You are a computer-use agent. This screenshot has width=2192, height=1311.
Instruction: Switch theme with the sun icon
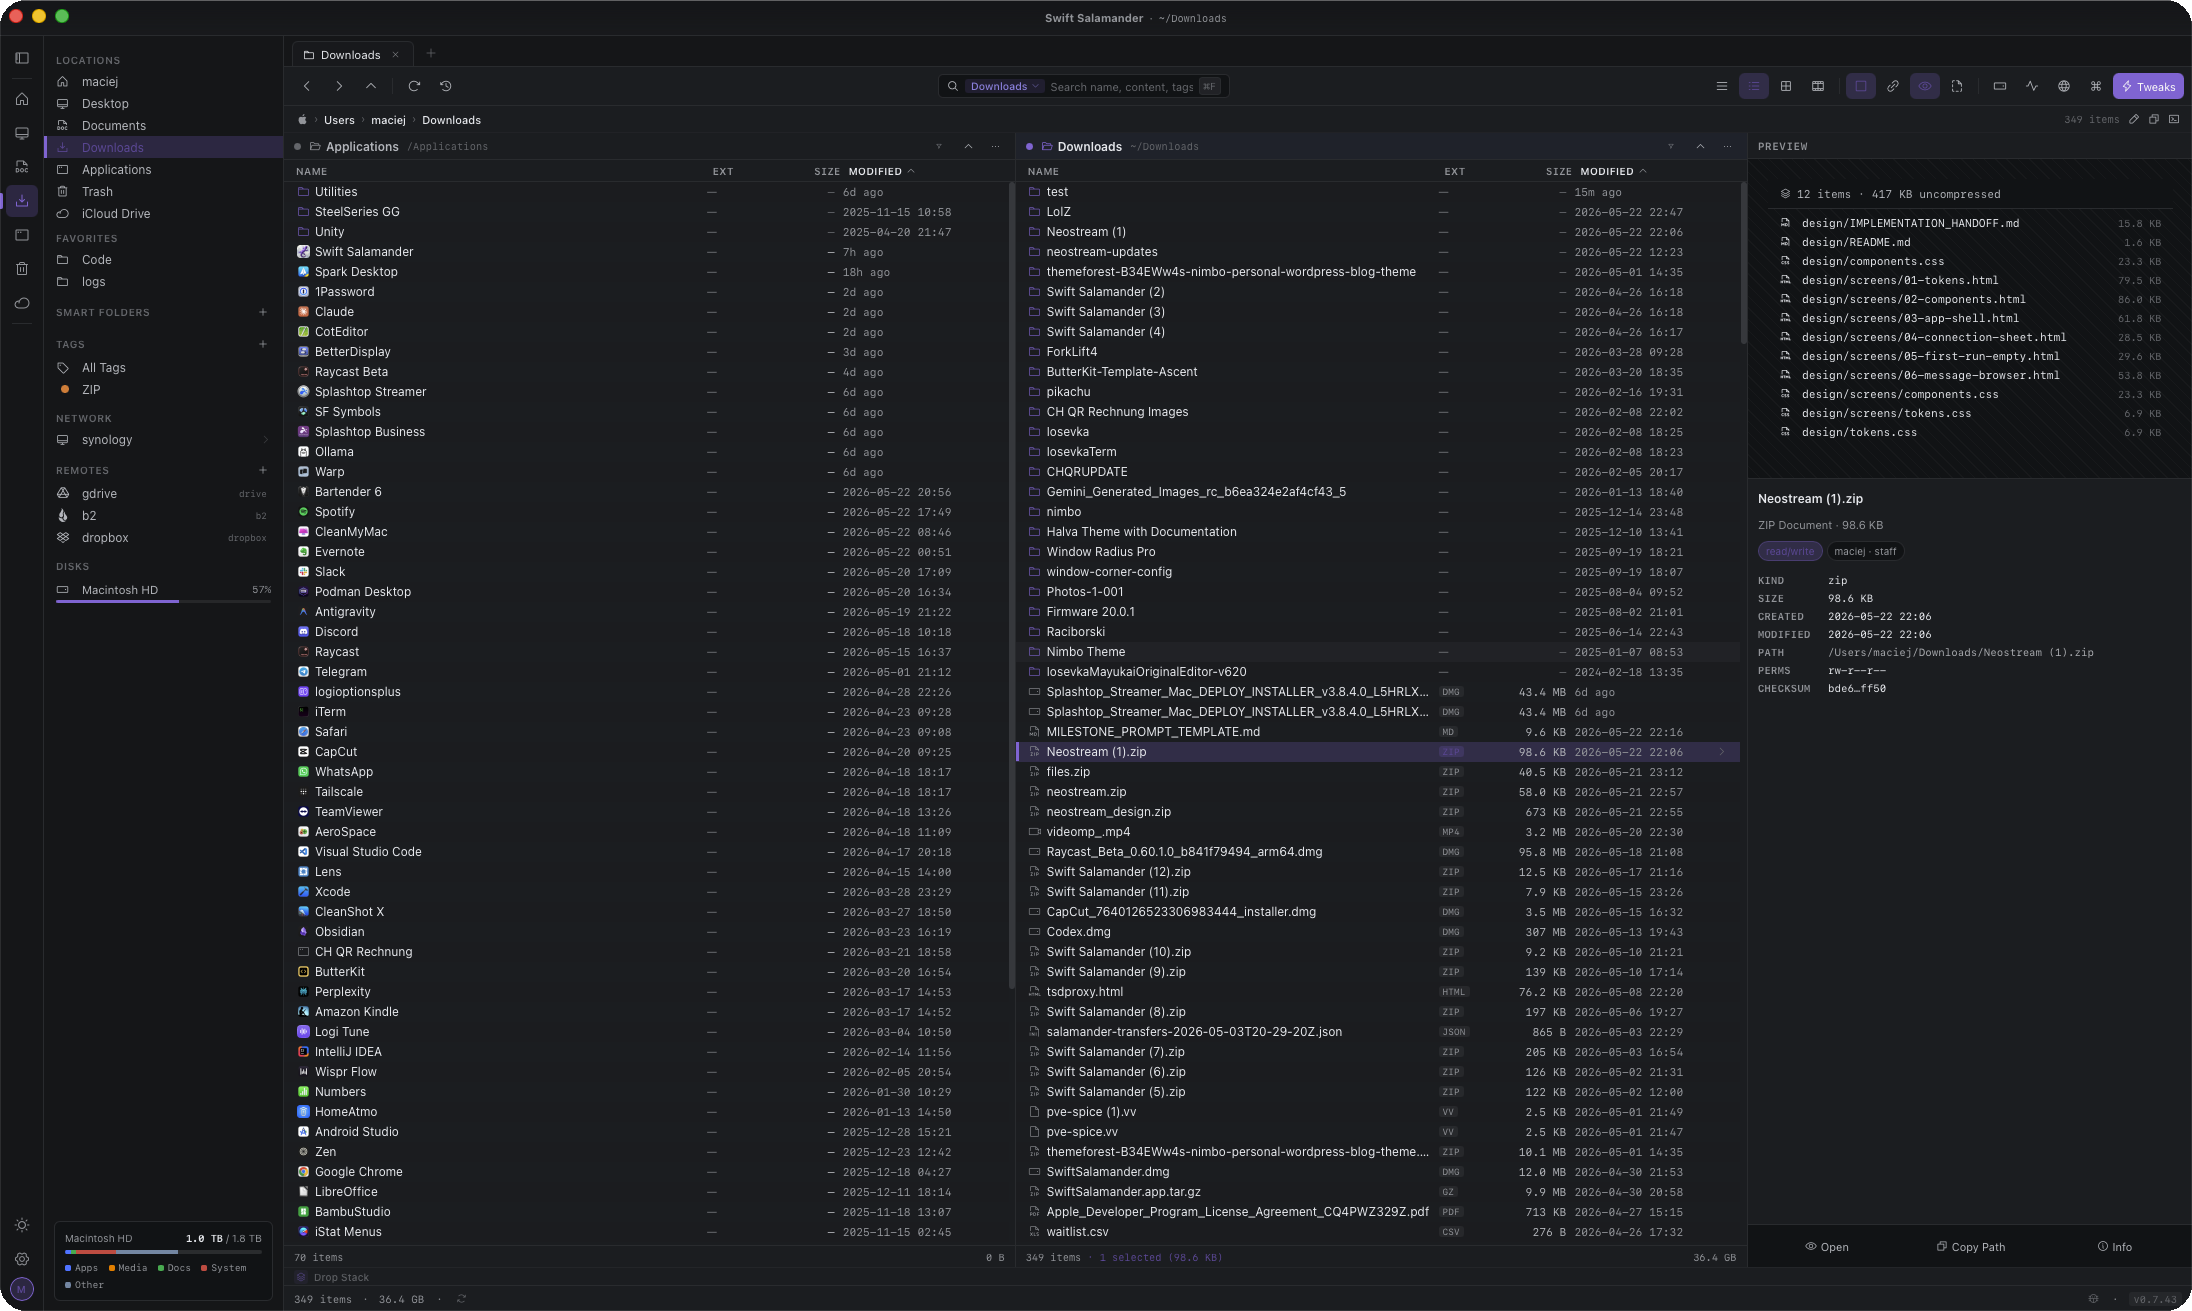pyautogui.click(x=22, y=1225)
